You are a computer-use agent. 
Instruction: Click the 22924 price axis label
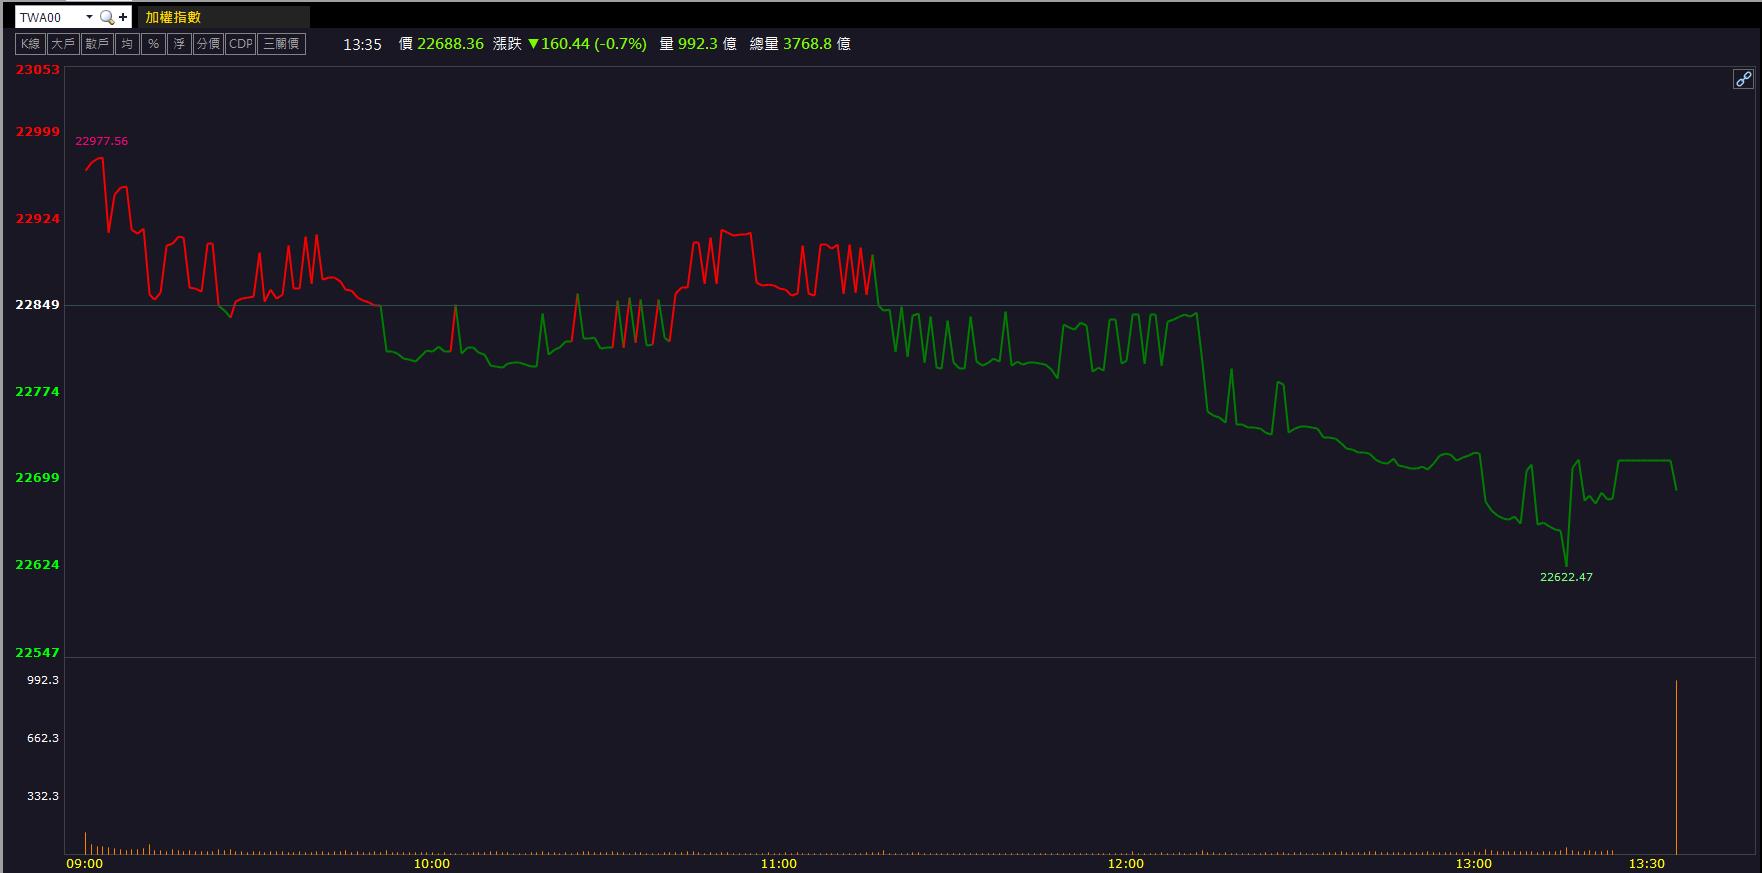(38, 219)
